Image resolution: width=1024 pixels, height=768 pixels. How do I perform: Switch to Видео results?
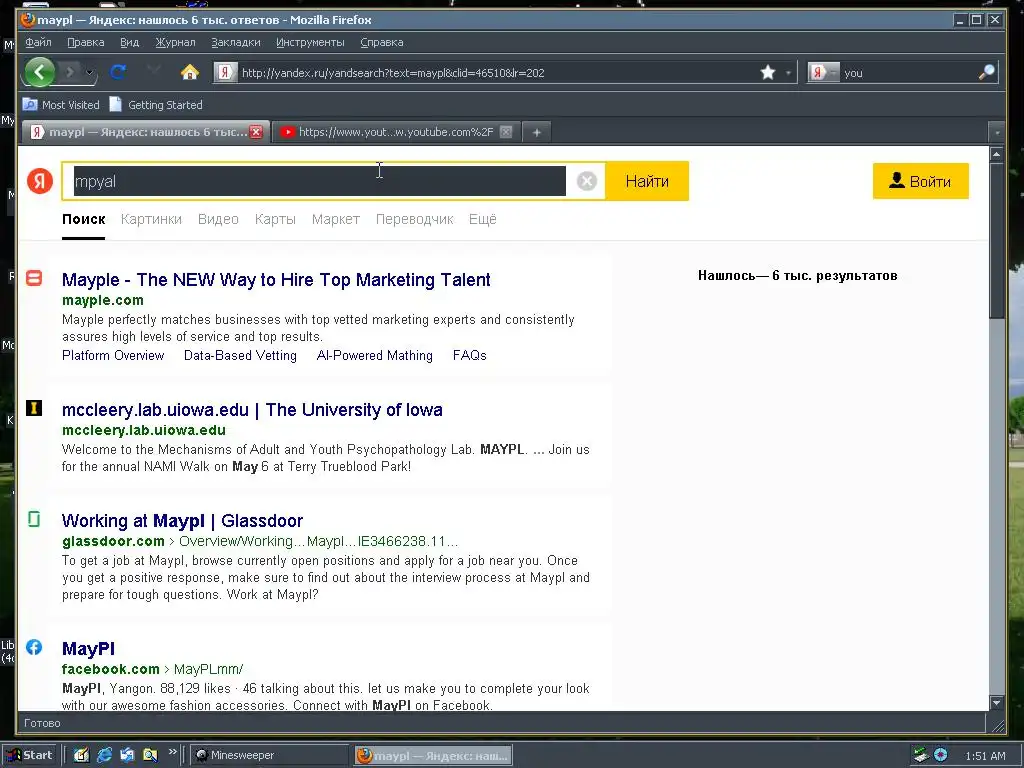218,219
